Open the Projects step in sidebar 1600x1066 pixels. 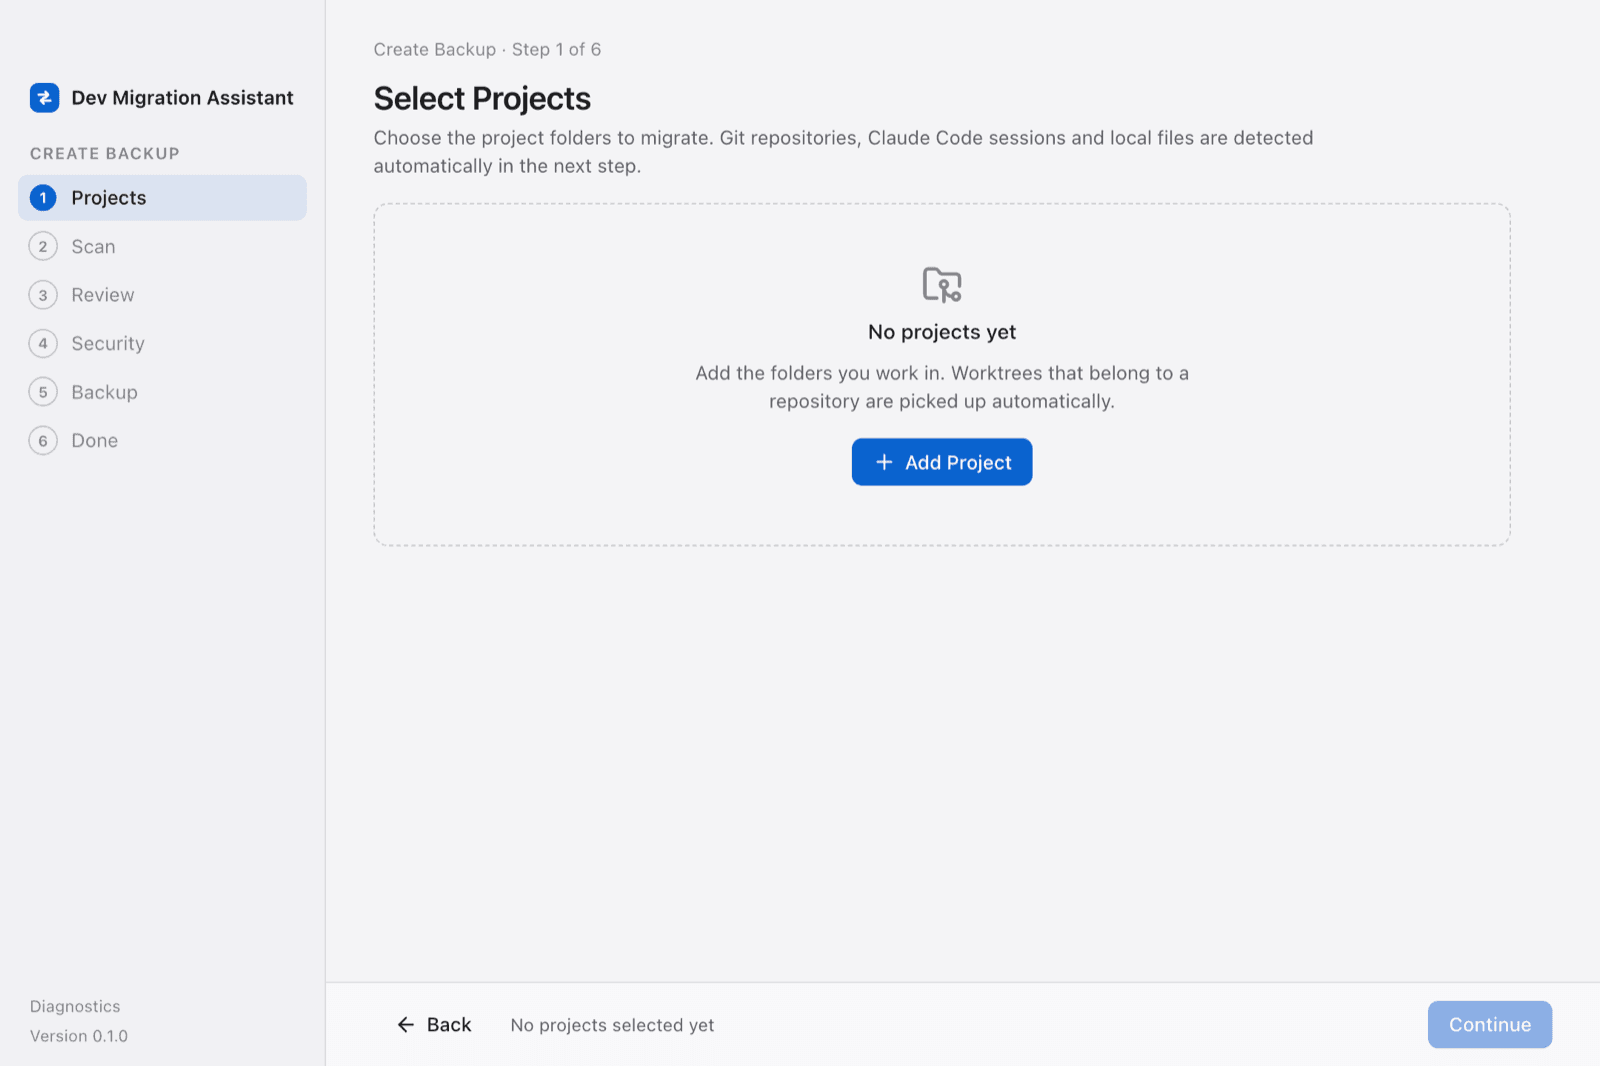(162, 198)
